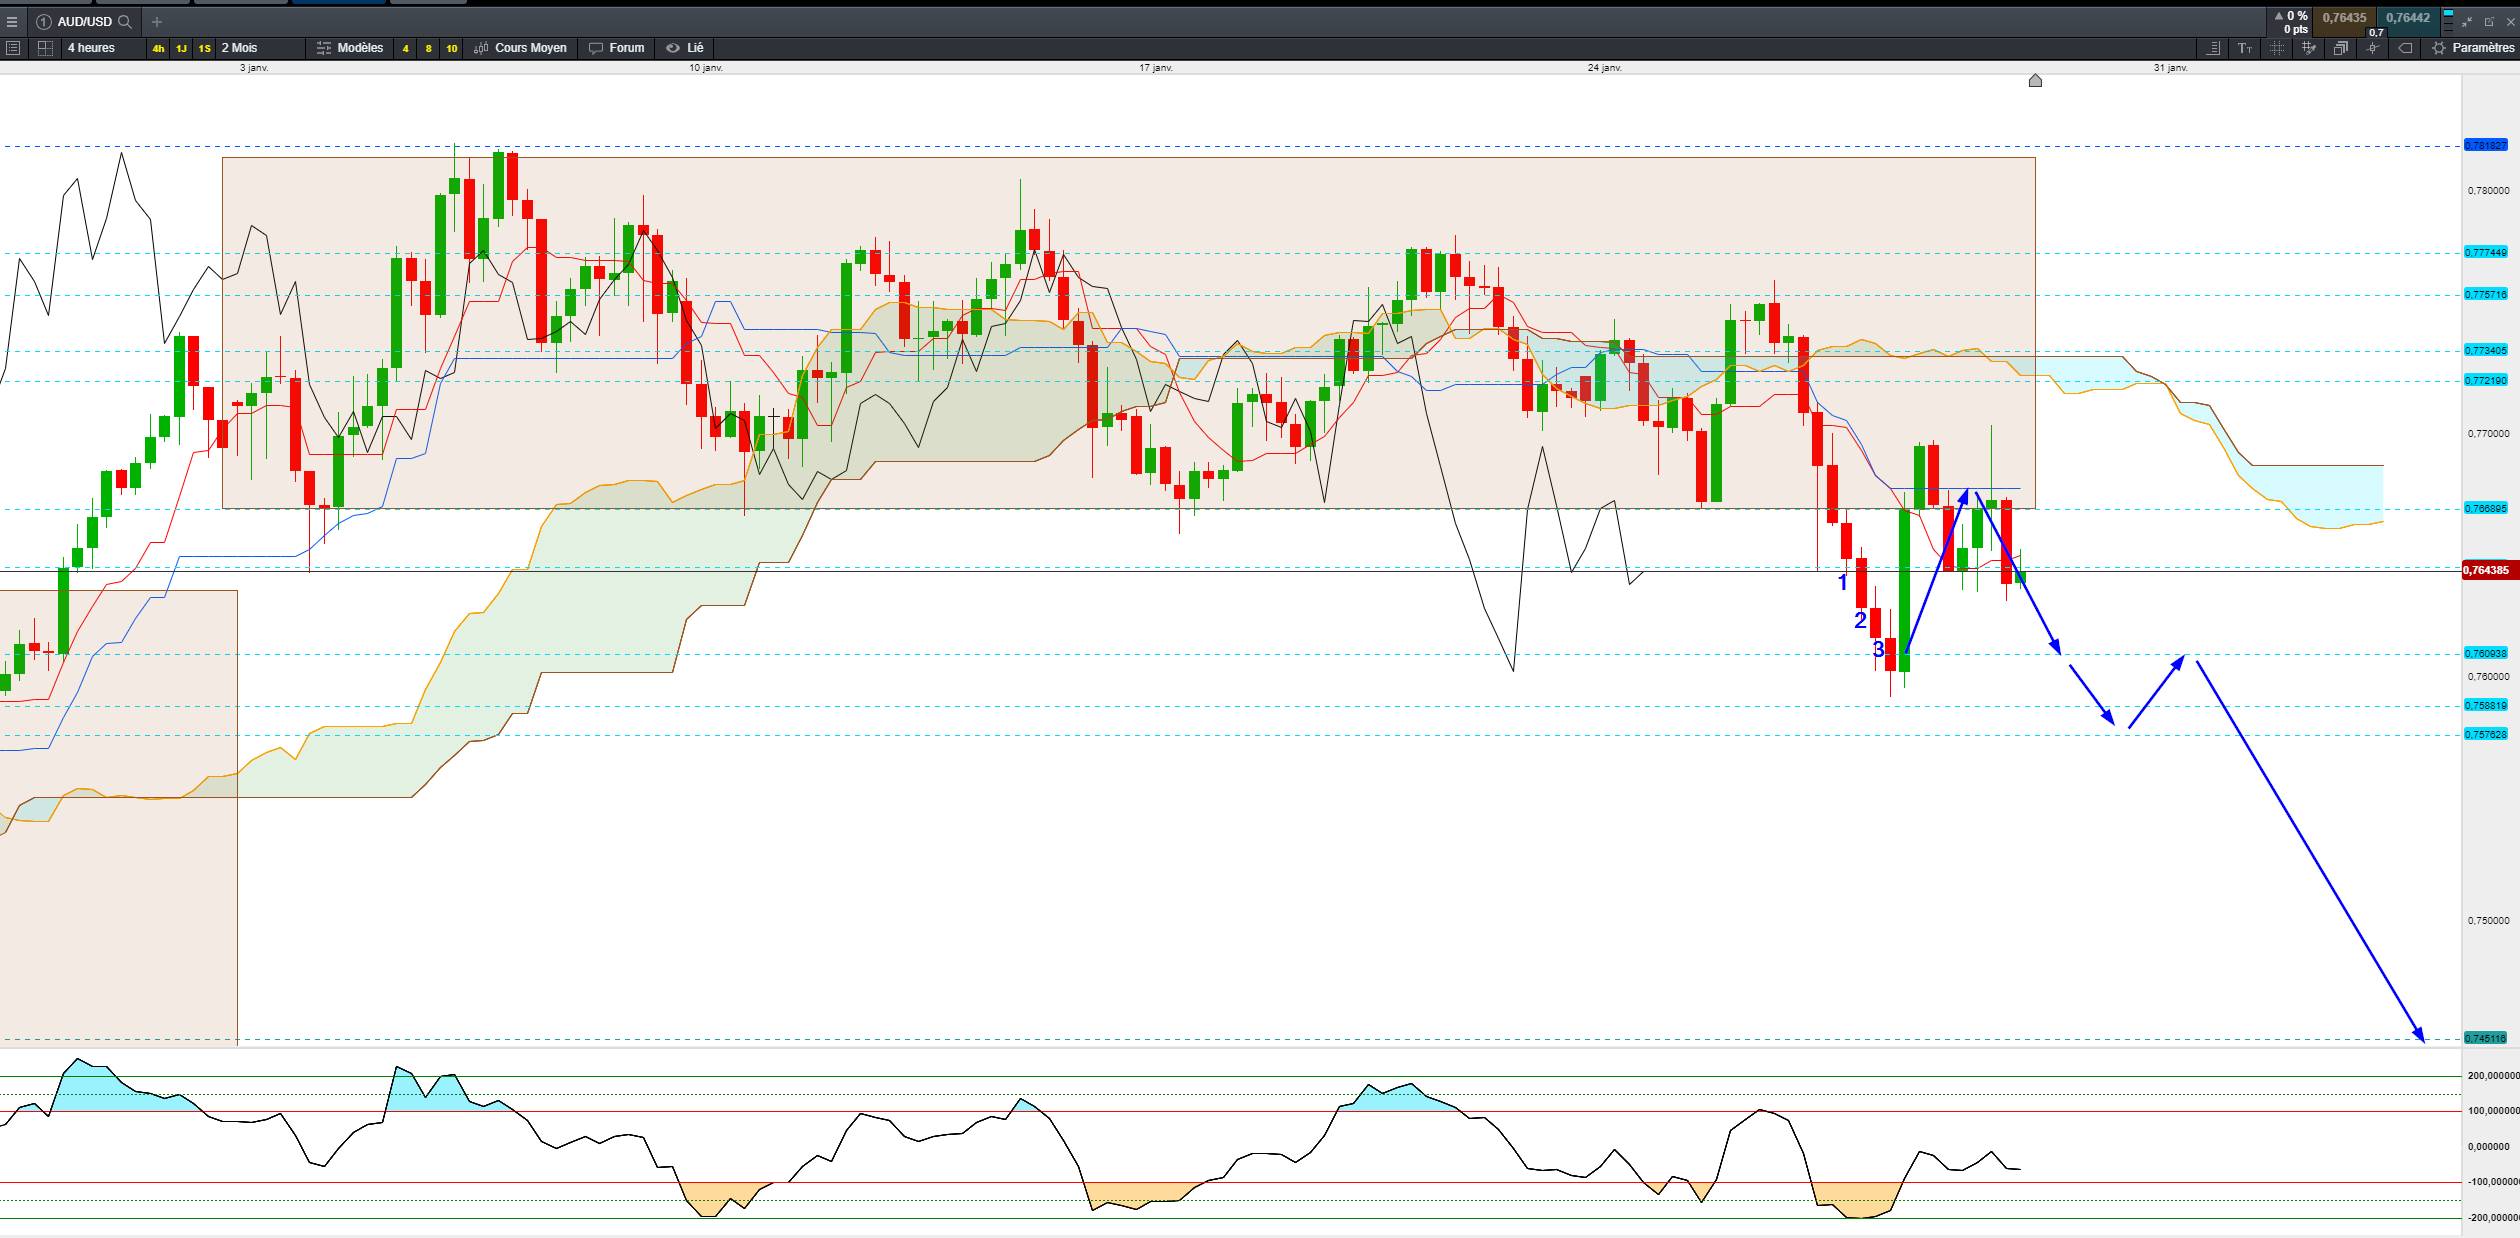Click the 0,760938 price level label
This screenshot has width=2520, height=1238.
coord(2486,654)
